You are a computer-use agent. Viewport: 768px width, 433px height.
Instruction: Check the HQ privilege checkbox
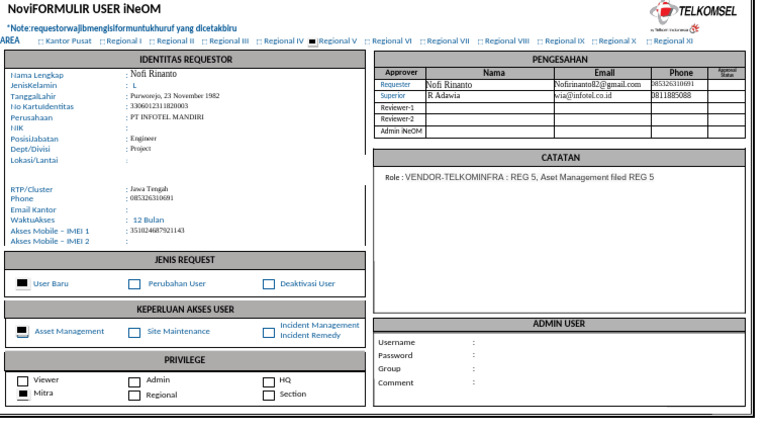pyautogui.click(x=268, y=382)
